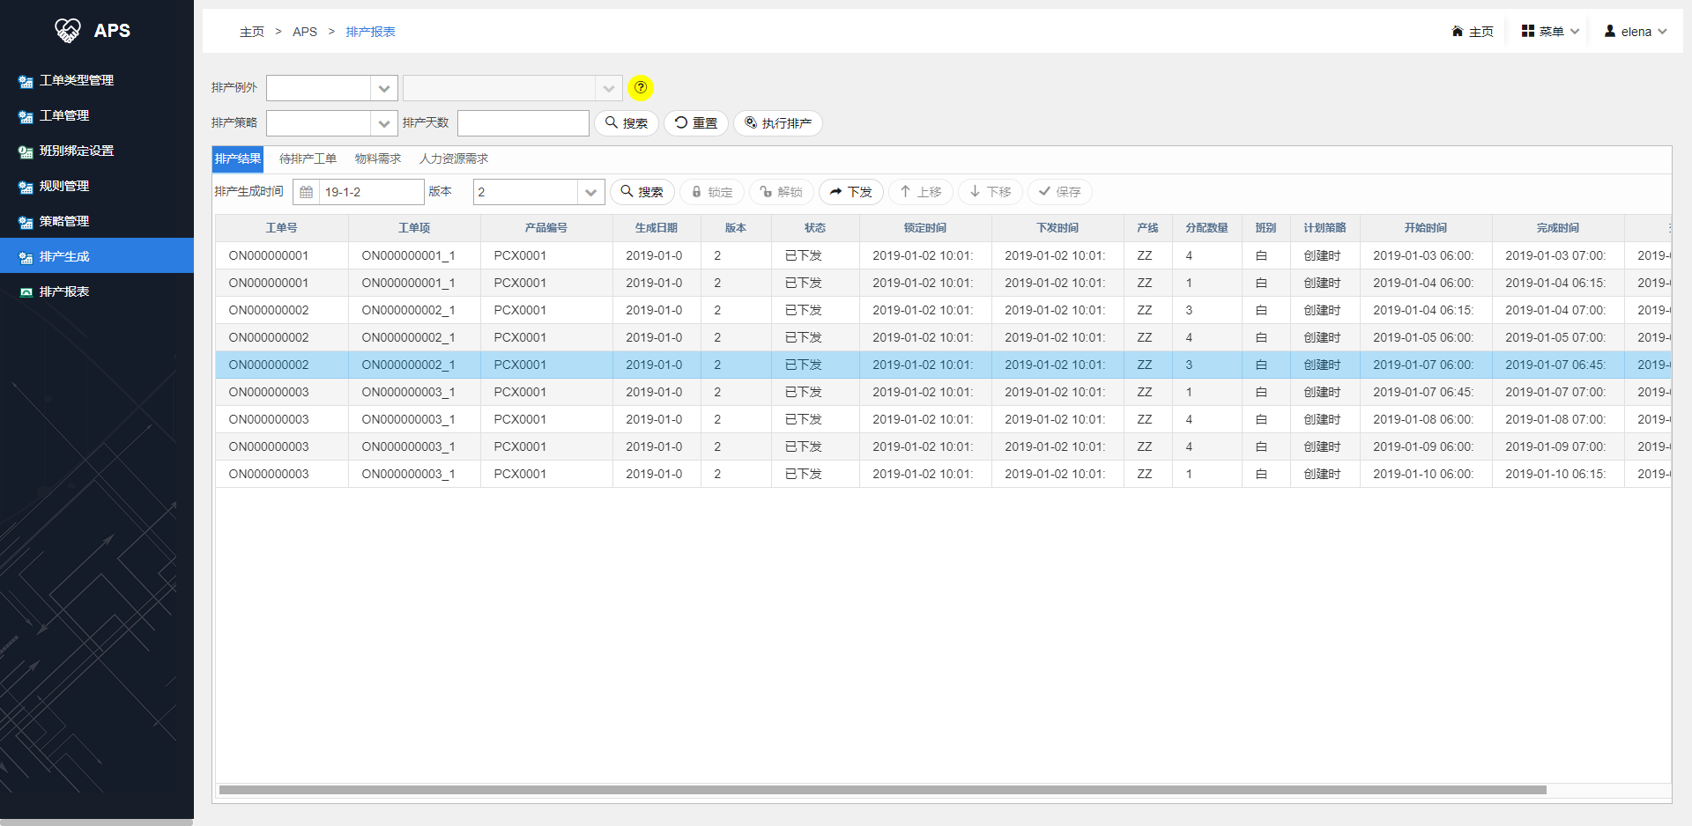Click the 计划策略 column header
The image size is (1692, 826).
[x=1325, y=228]
